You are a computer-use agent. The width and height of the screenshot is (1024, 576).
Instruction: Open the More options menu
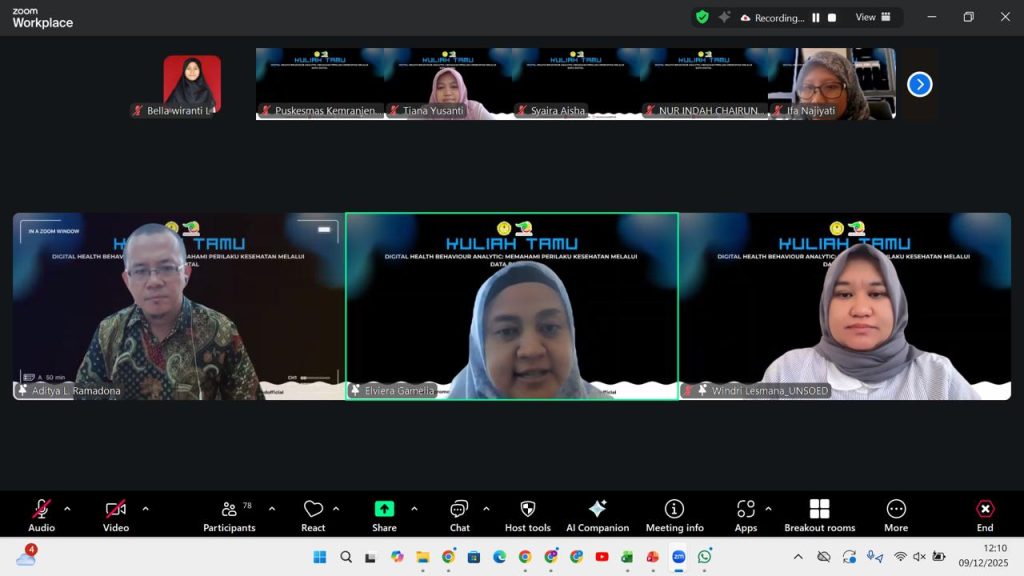(896, 514)
